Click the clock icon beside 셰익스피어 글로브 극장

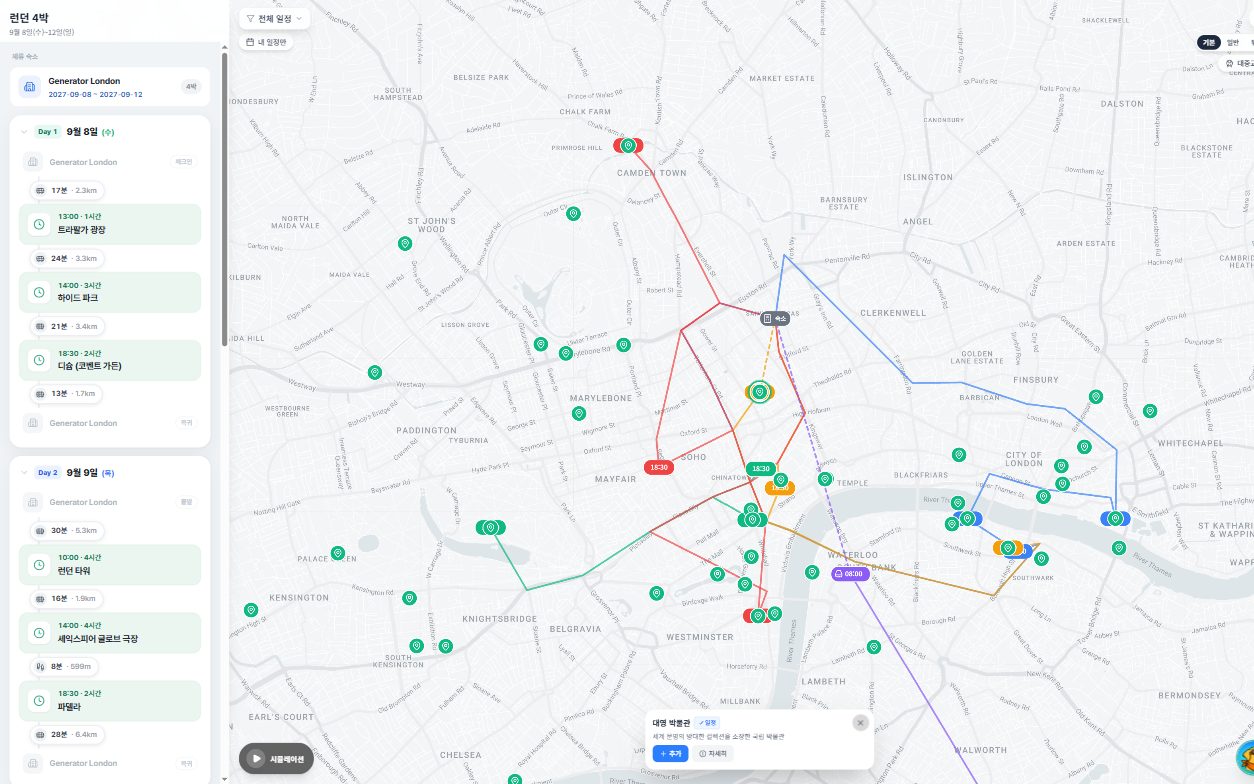click(39, 633)
